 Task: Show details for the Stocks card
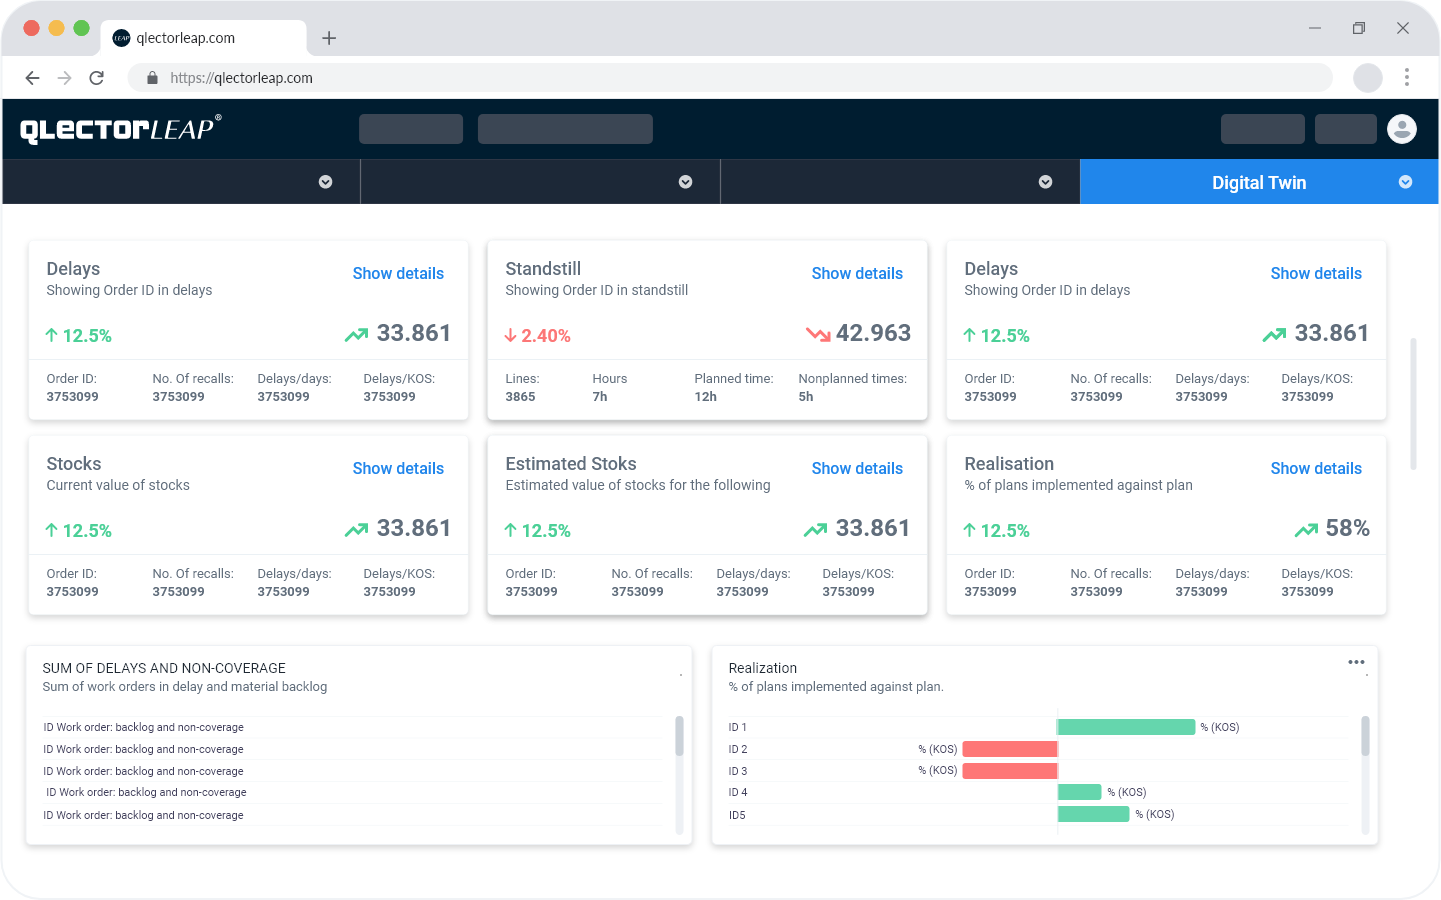coord(398,468)
